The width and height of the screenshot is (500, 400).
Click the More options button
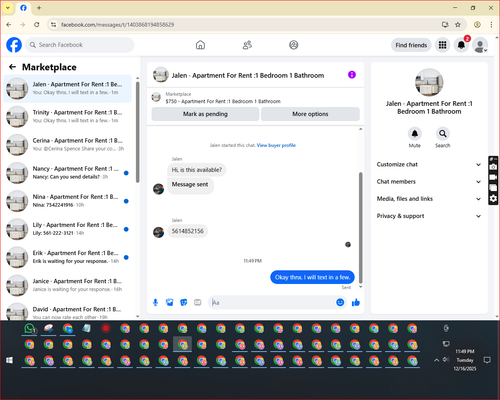(x=310, y=114)
